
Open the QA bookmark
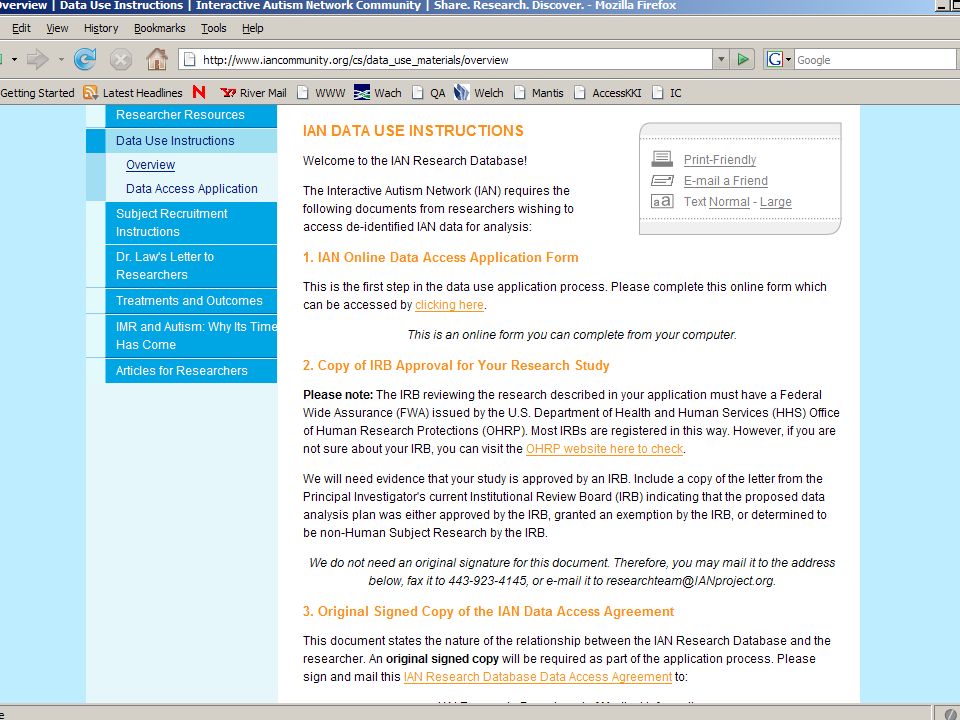[x=429, y=93]
